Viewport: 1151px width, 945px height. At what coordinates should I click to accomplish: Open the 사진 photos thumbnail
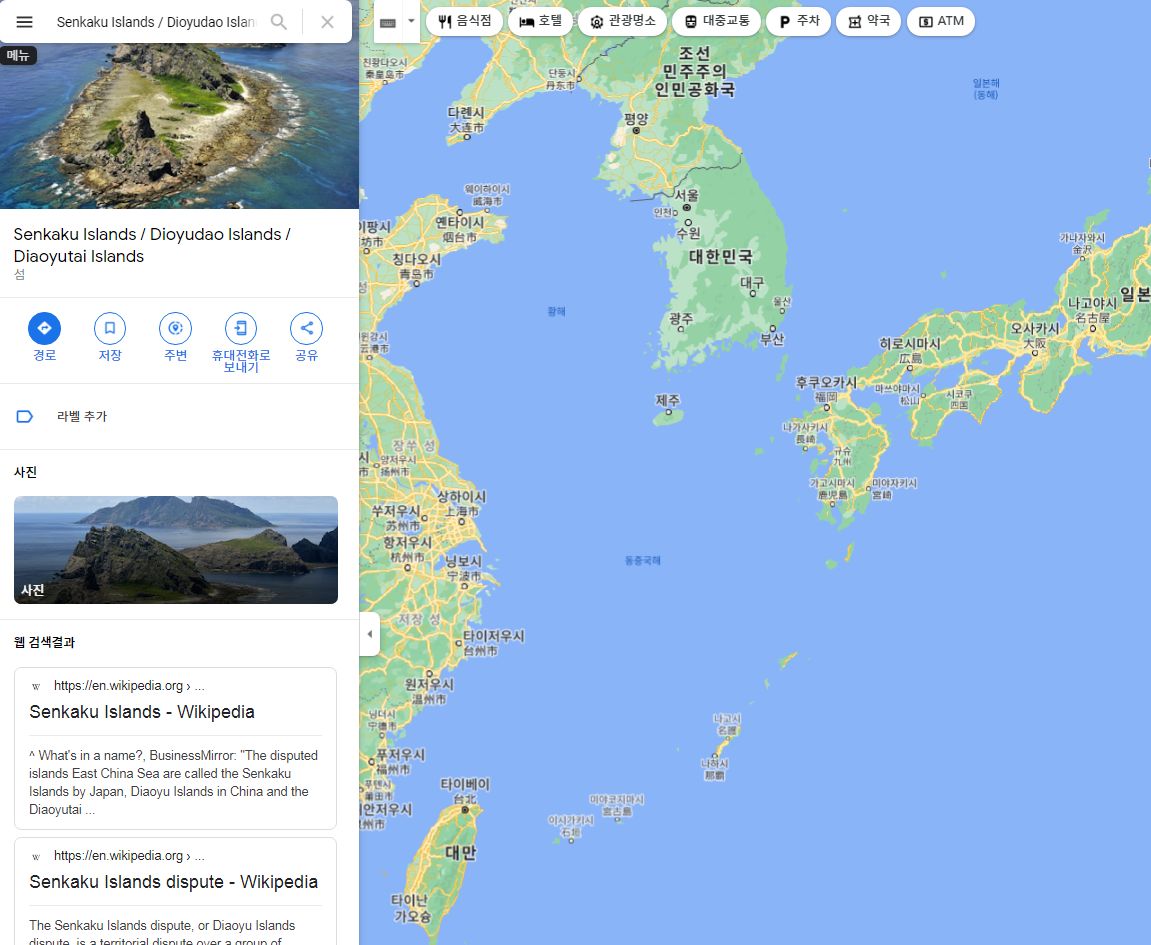[x=176, y=550]
